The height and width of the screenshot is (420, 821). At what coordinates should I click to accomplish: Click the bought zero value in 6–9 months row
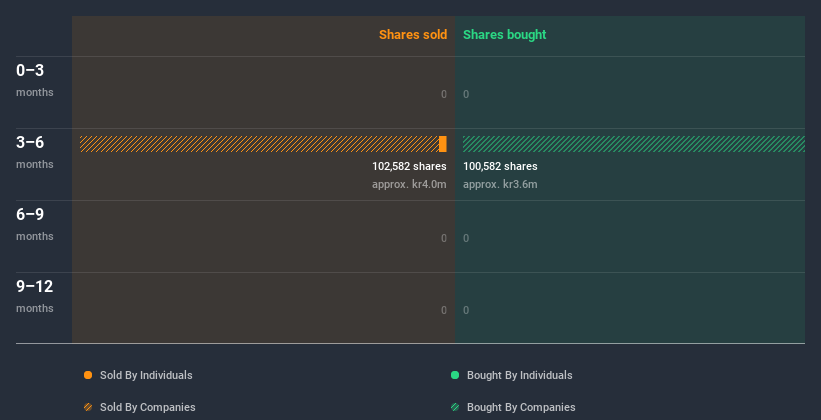466,238
